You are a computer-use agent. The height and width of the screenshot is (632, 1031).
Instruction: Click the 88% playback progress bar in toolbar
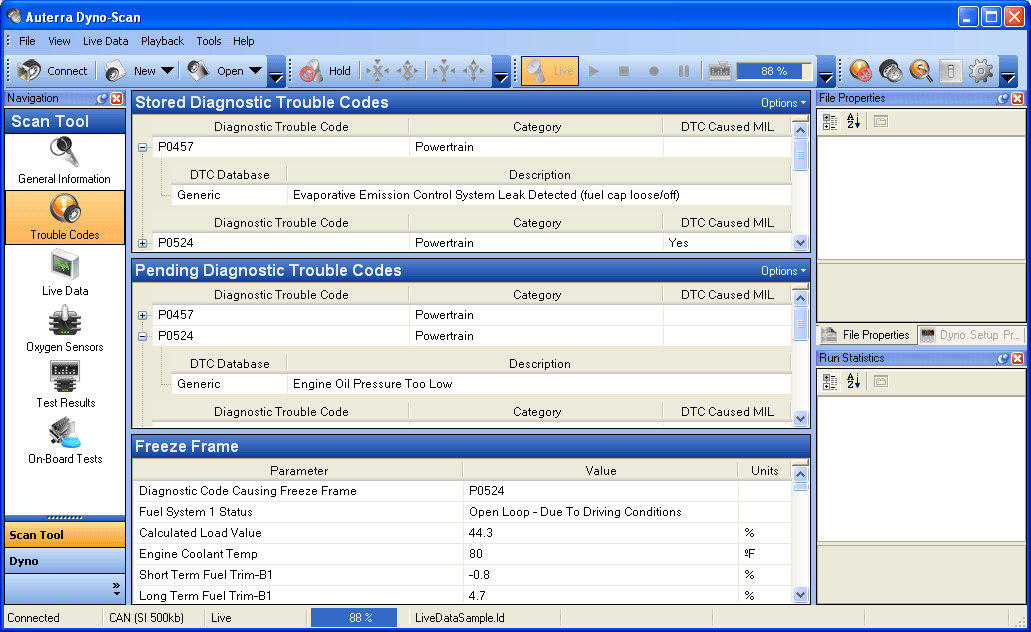coord(773,71)
